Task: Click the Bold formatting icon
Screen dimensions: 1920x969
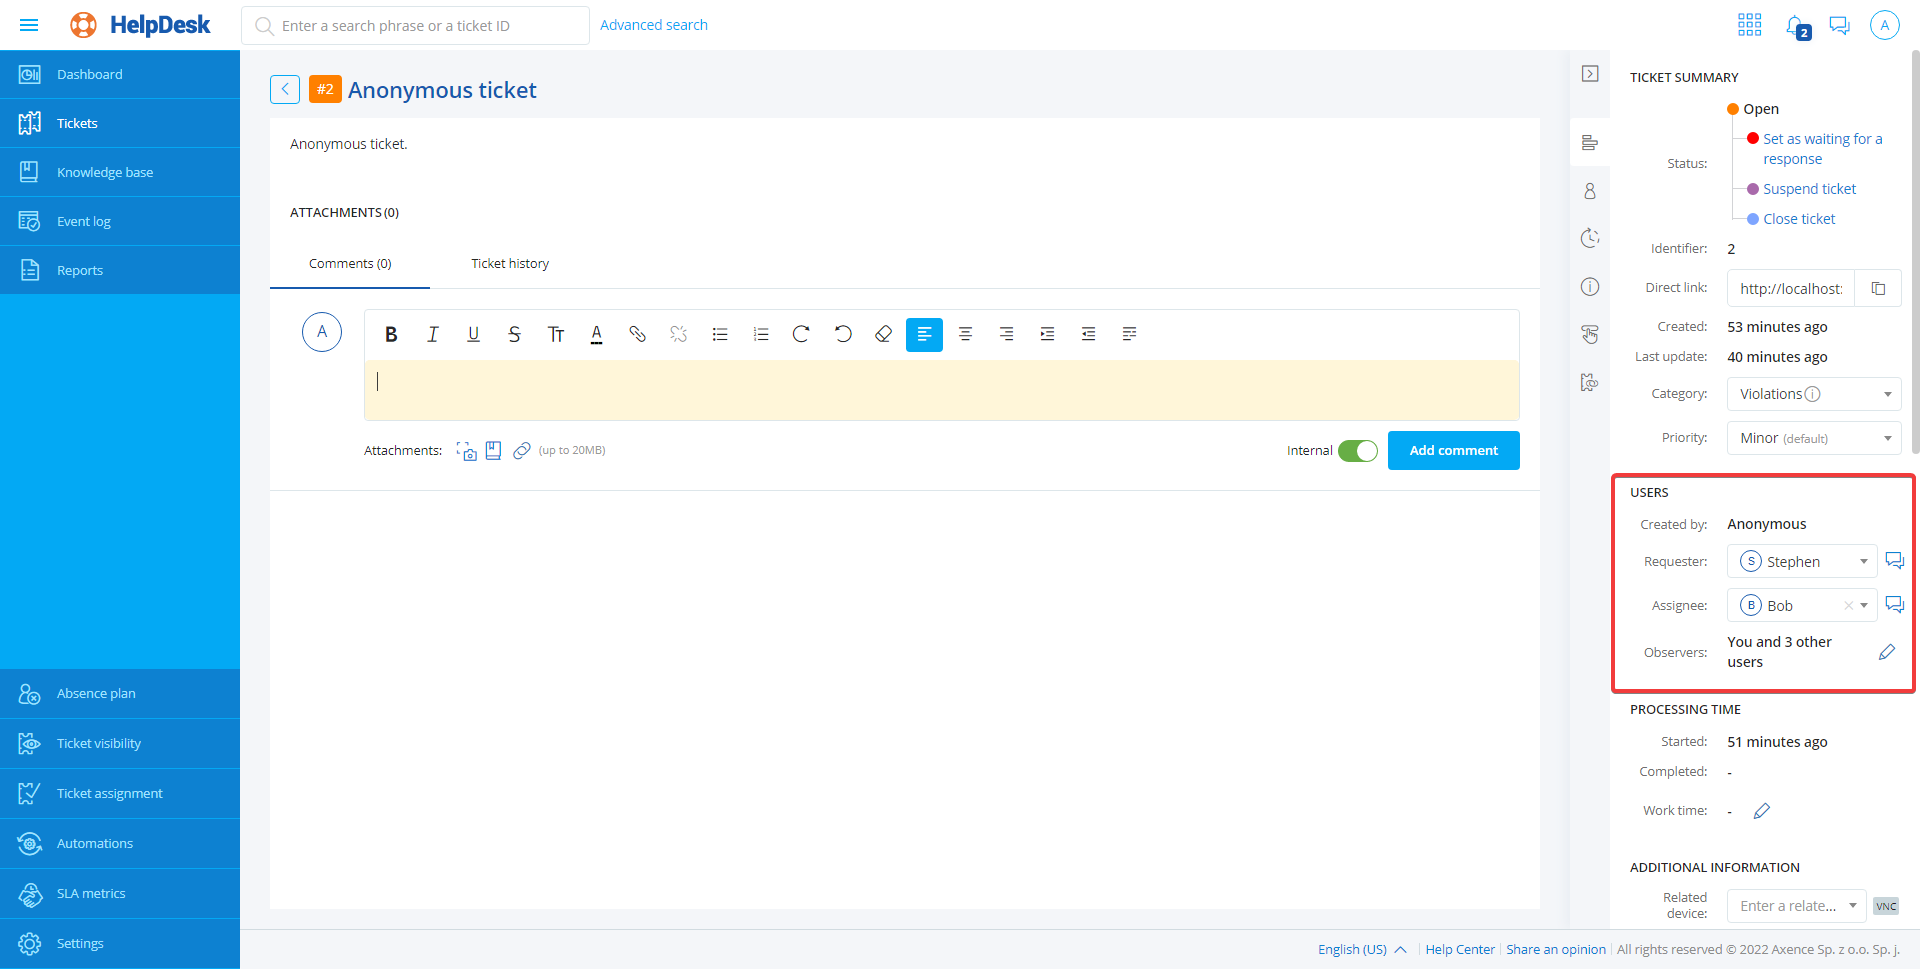Action: (391, 334)
